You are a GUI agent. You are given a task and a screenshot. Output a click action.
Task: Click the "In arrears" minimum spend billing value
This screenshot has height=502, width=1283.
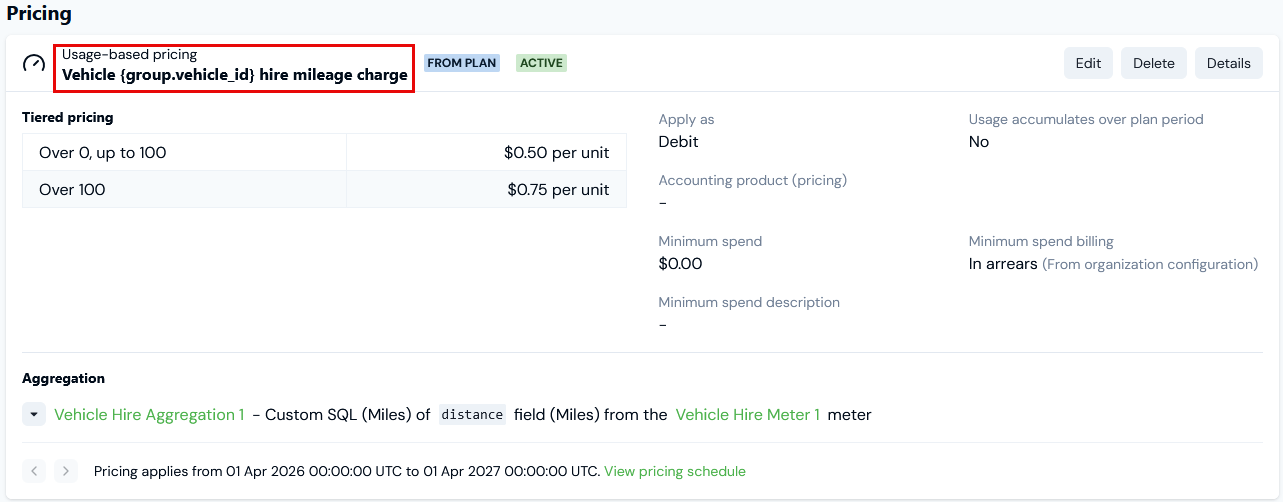point(1003,264)
